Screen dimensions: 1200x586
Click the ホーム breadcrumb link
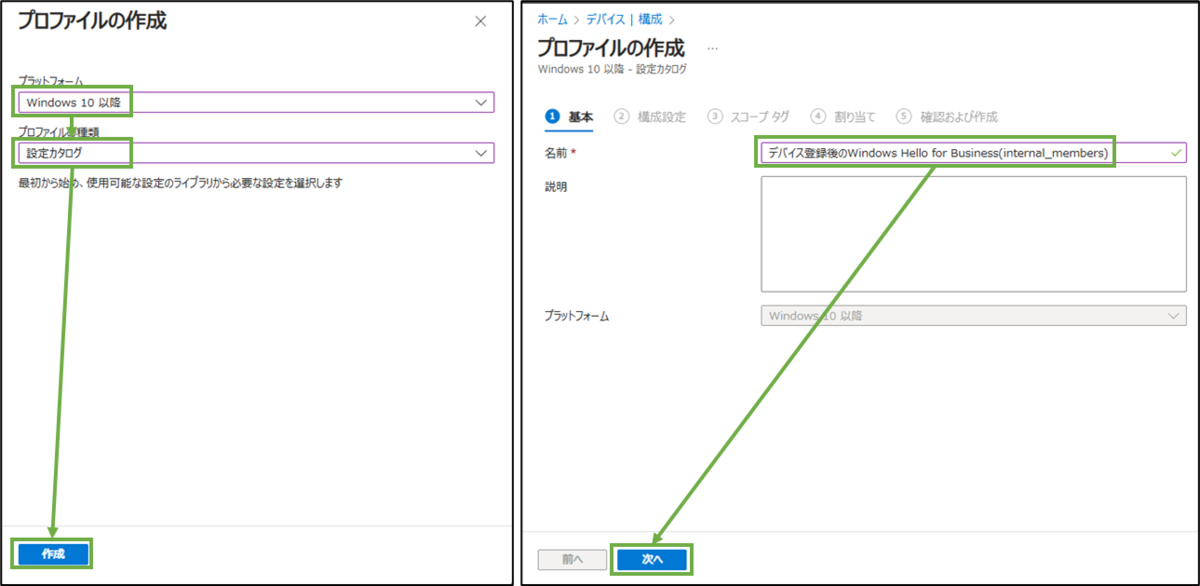coord(552,19)
